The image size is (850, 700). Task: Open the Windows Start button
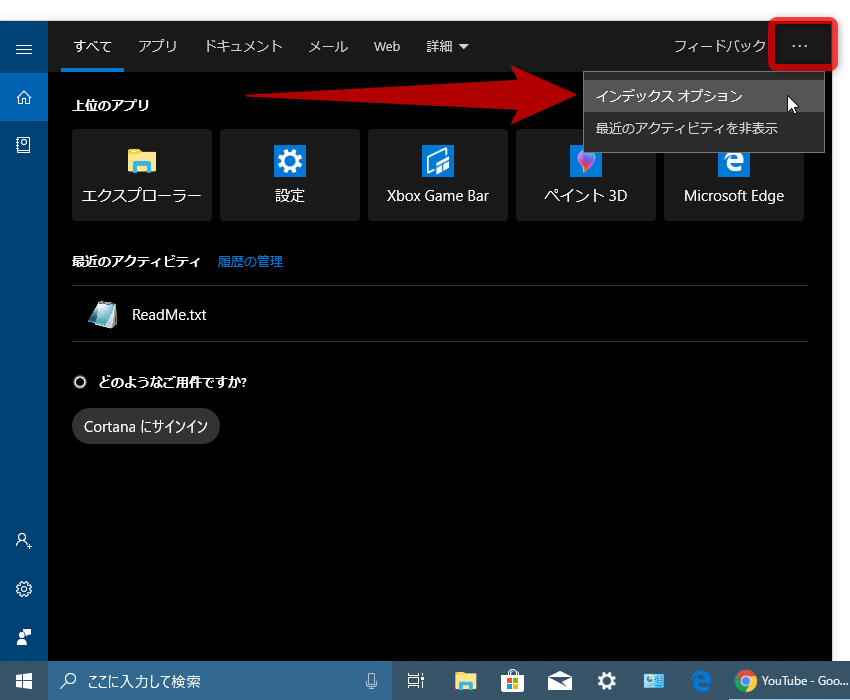24,681
